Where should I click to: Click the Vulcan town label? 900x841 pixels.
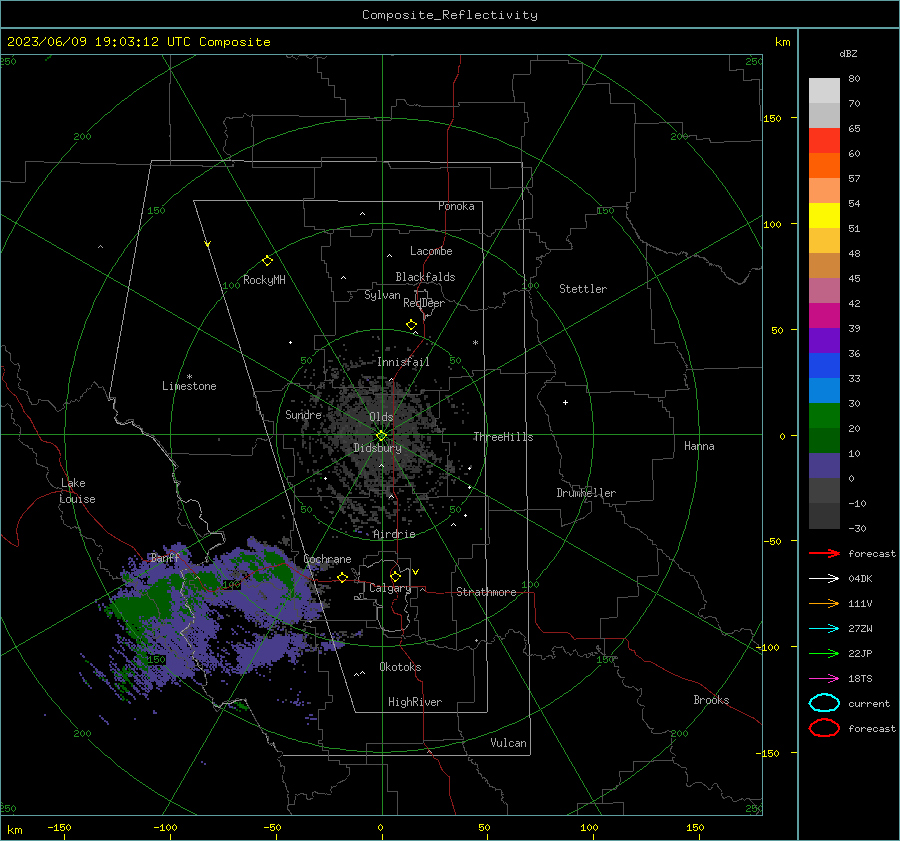click(508, 743)
